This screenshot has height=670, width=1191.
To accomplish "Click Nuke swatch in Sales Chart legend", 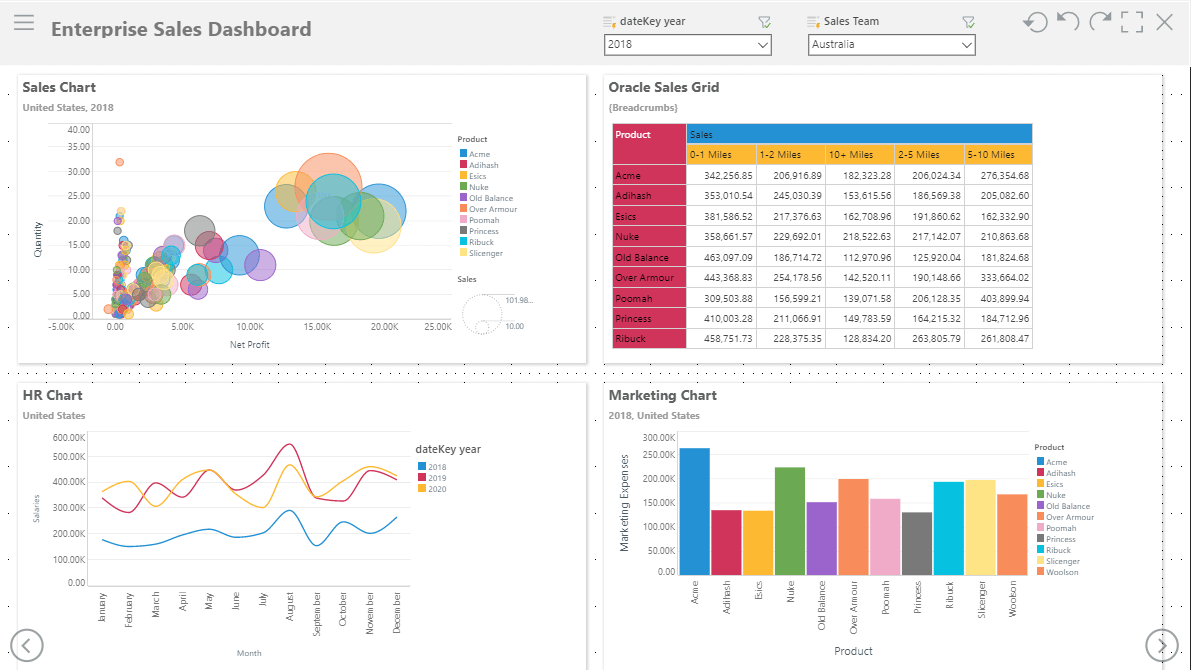I will (463, 187).
